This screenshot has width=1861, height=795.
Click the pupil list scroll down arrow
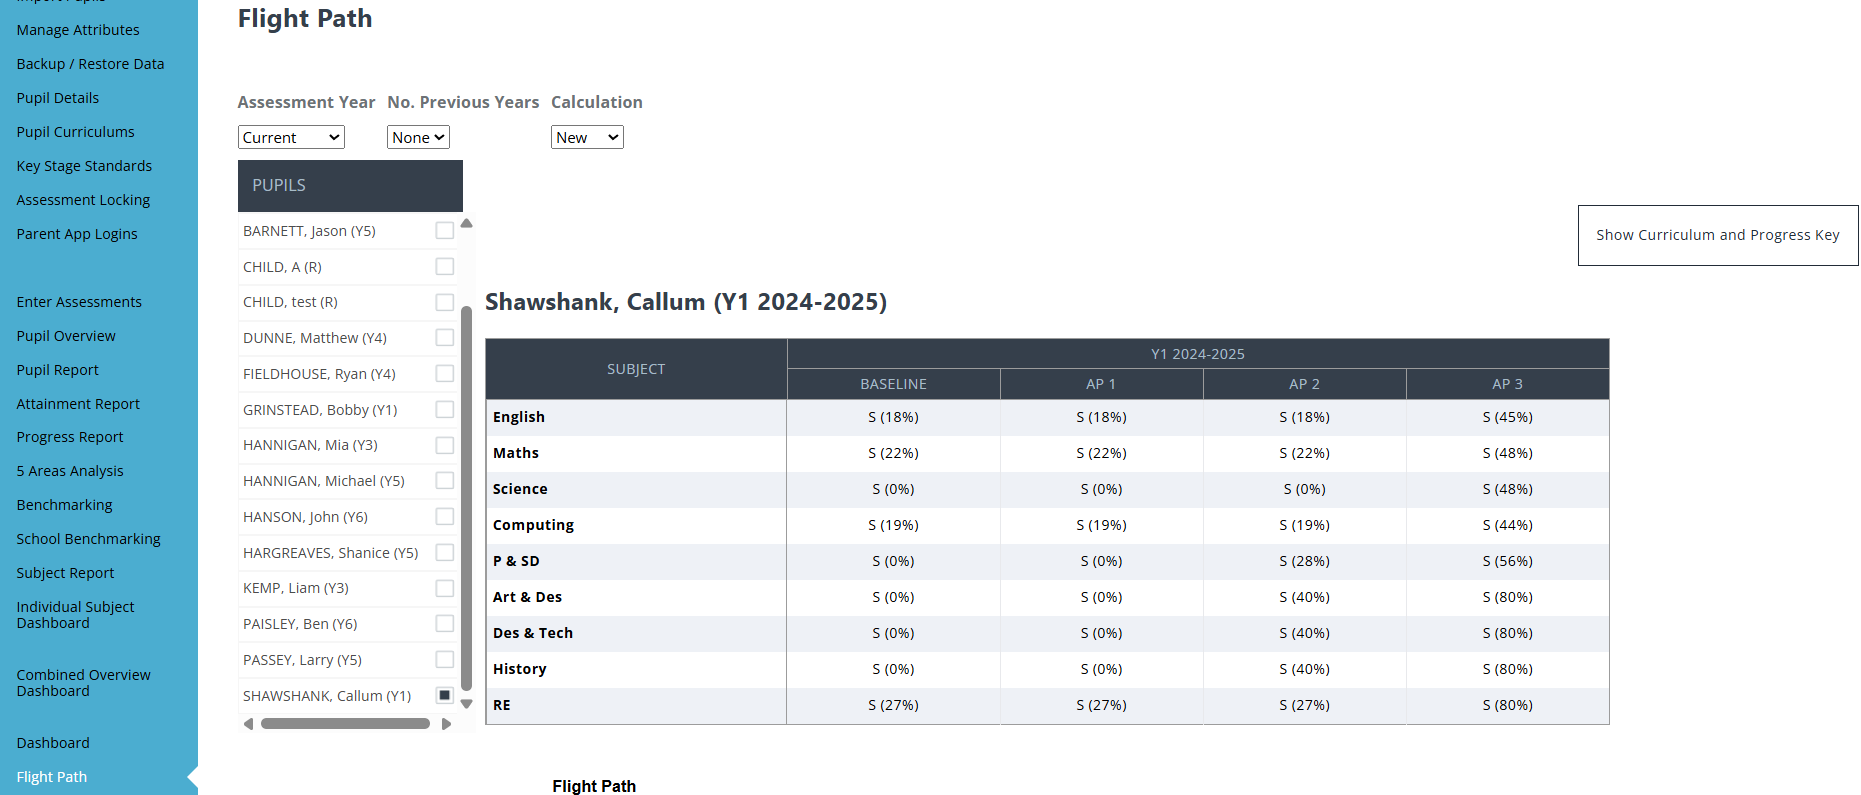coord(466,704)
